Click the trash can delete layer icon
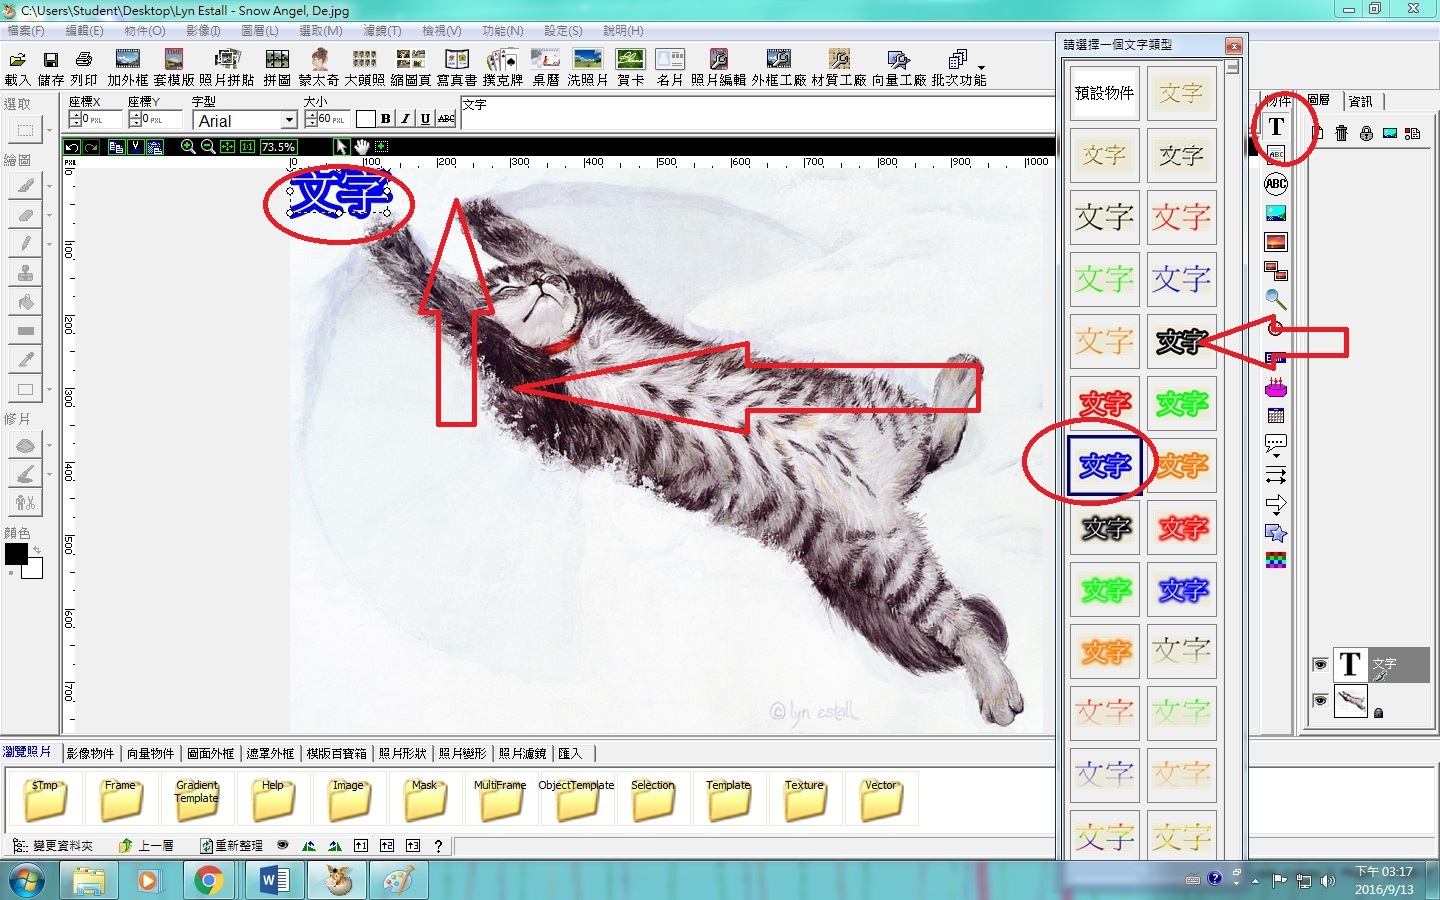The width and height of the screenshot is (1440, 900). [x=1342, y=132]
